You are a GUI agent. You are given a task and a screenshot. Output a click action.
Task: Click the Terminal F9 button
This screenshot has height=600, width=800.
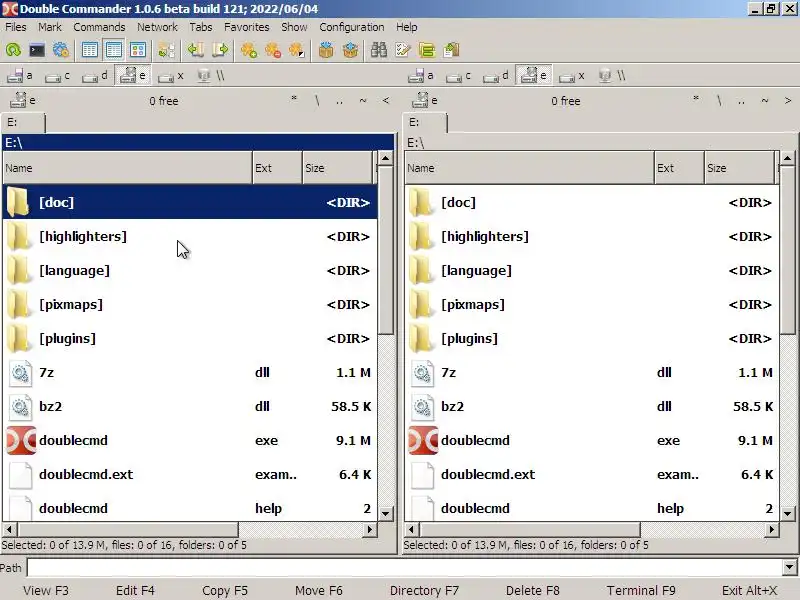pos(641,590)
